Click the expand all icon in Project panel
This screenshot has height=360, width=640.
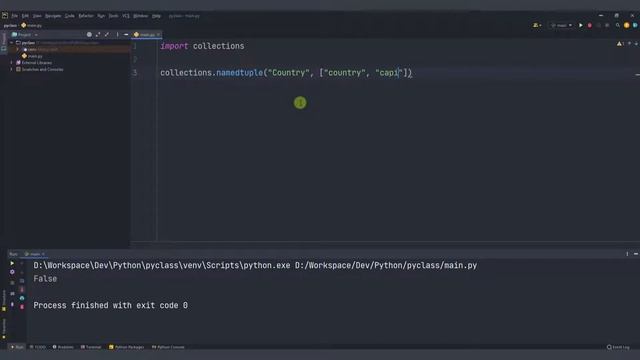click(x=98, y=35)
